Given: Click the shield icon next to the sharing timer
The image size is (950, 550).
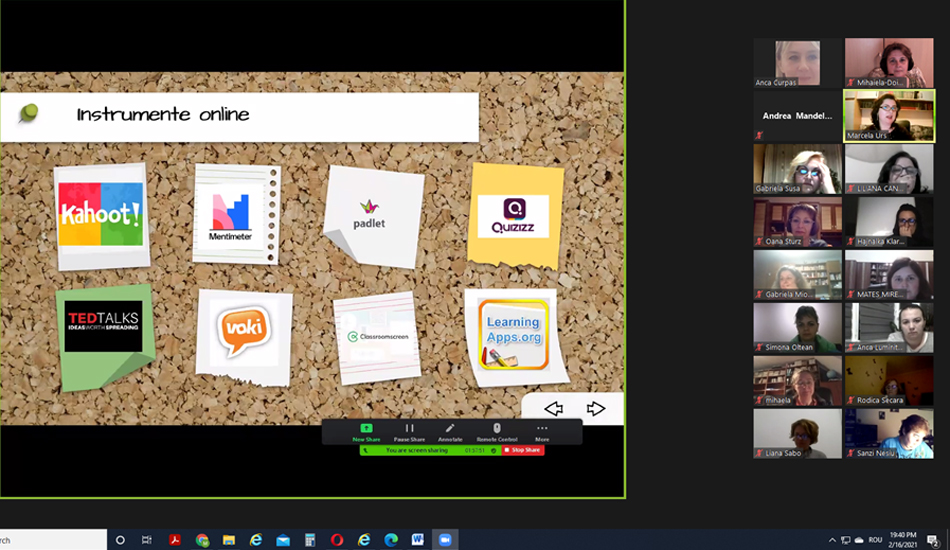Looking at the screenshot, I should [494, 451].
